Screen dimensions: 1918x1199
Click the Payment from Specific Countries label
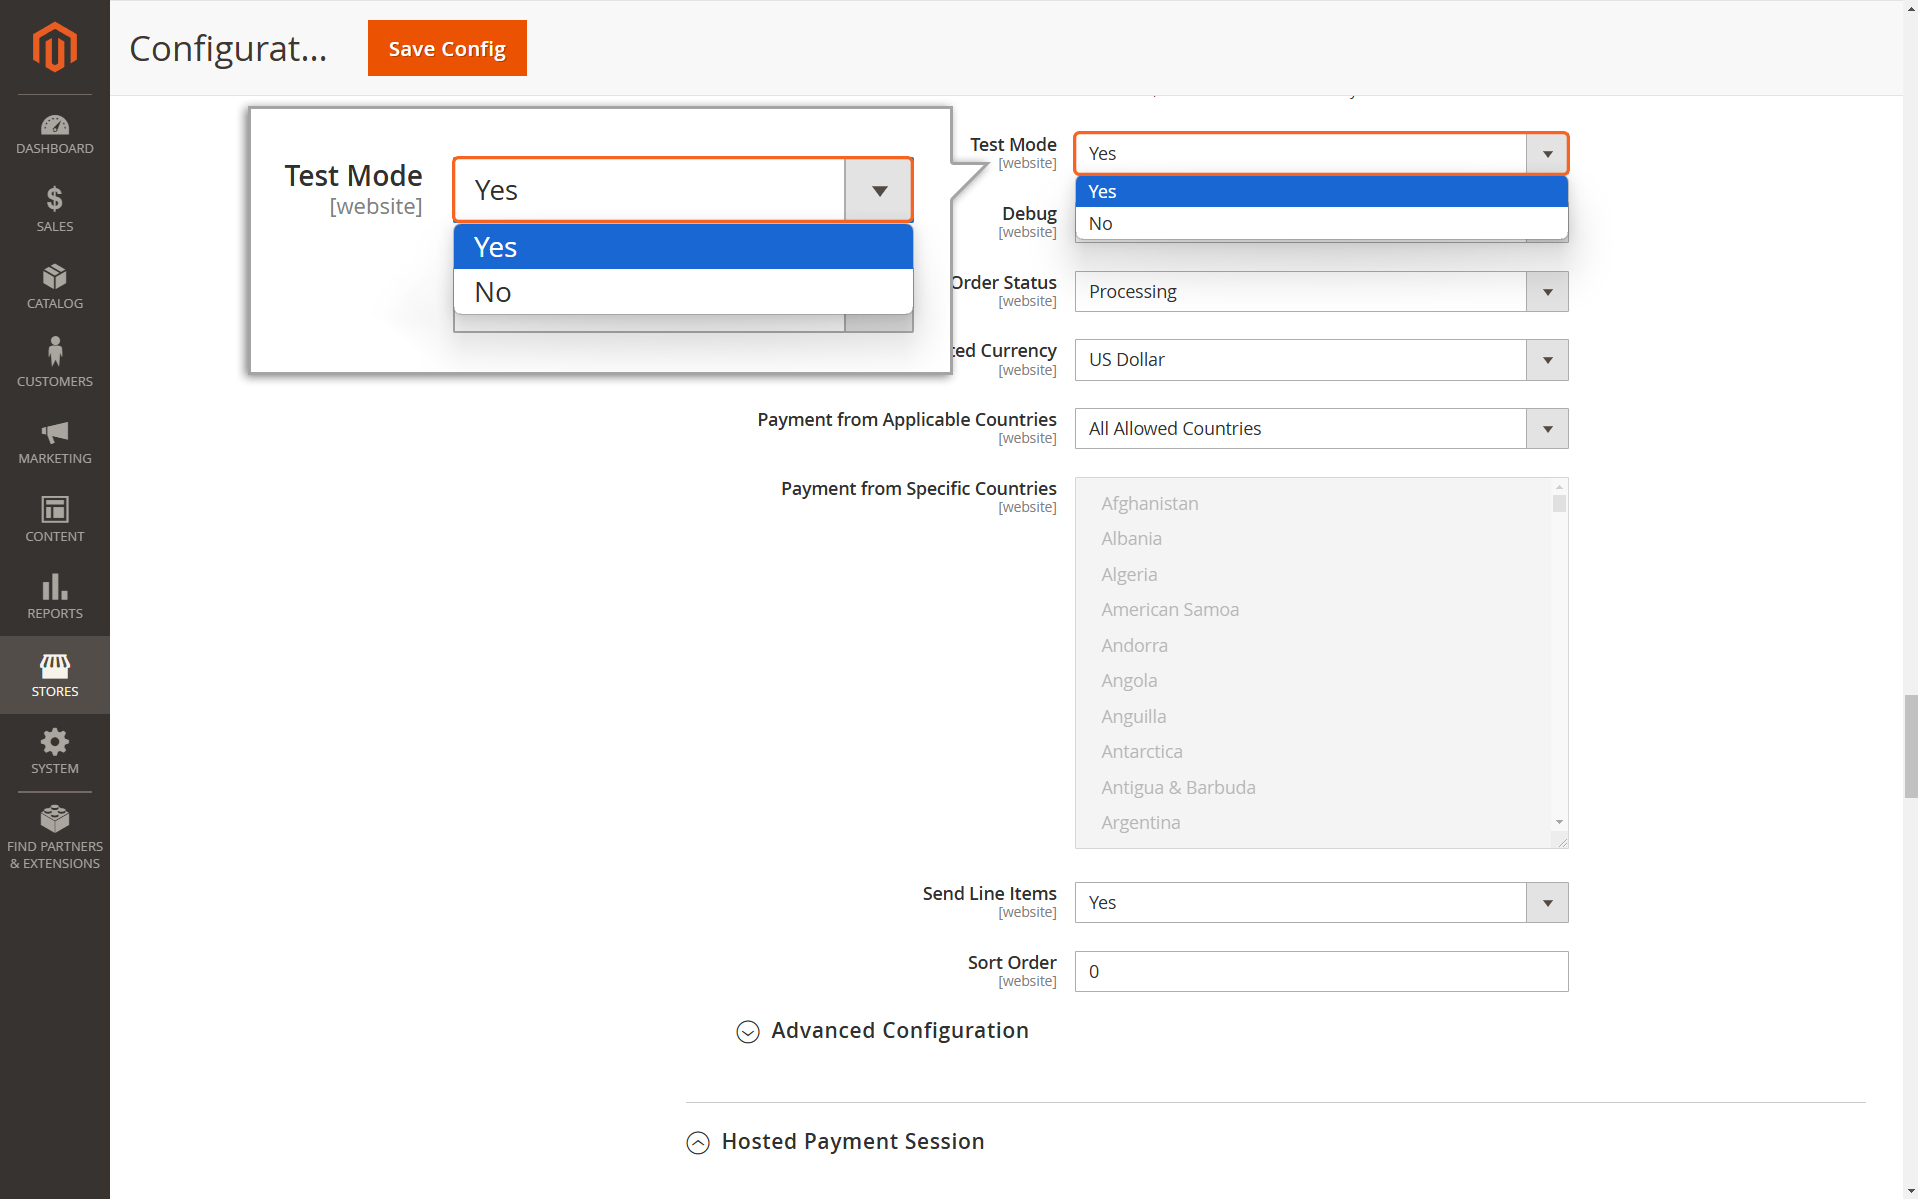pyautogui.click(x=918, y=489)
